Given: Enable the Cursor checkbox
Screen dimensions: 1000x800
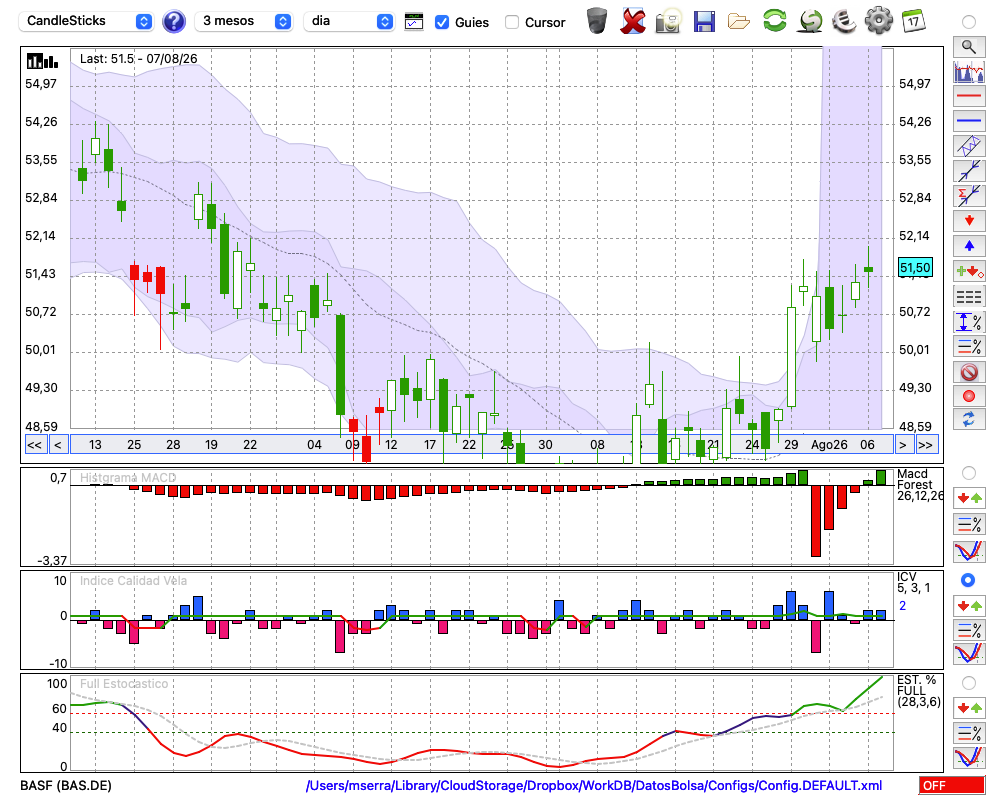Looking at the screenshot, I should [x=511, y=22].
